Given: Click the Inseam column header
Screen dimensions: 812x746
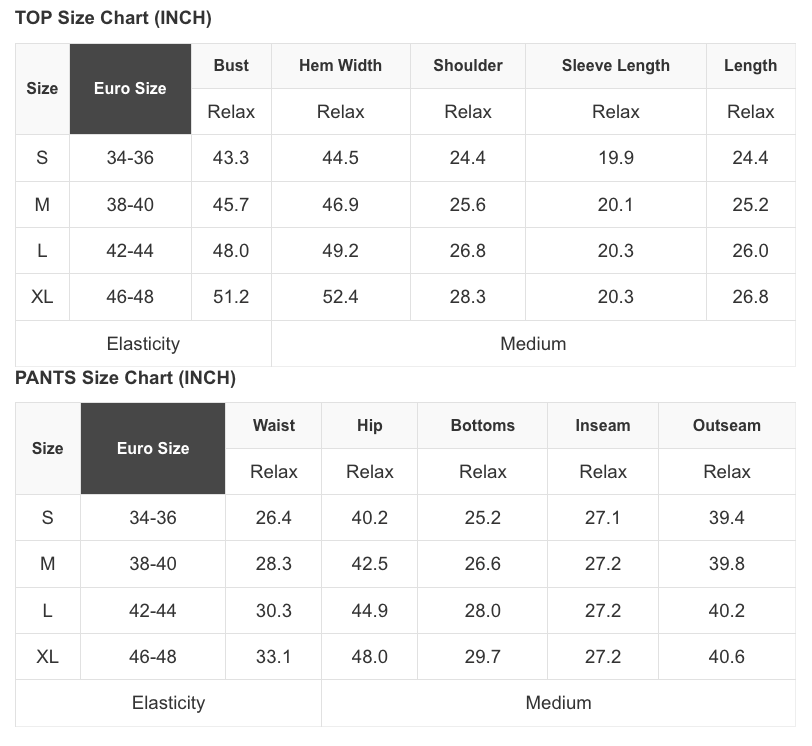Looking at the screenshot, I should coord(603,426).
